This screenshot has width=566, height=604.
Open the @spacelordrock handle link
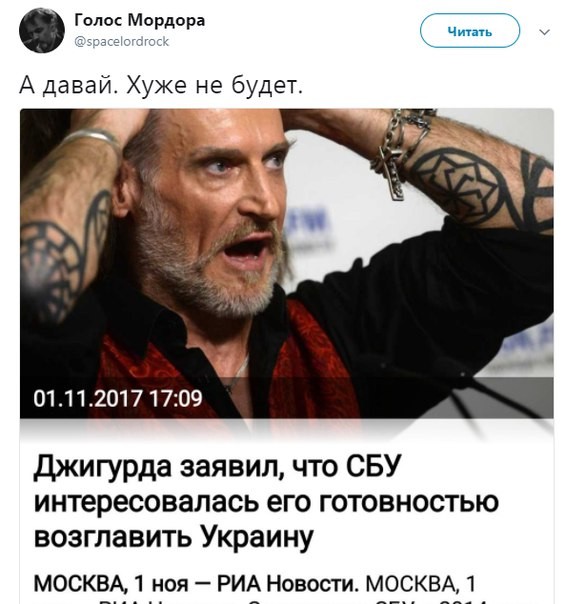(121, 42)
